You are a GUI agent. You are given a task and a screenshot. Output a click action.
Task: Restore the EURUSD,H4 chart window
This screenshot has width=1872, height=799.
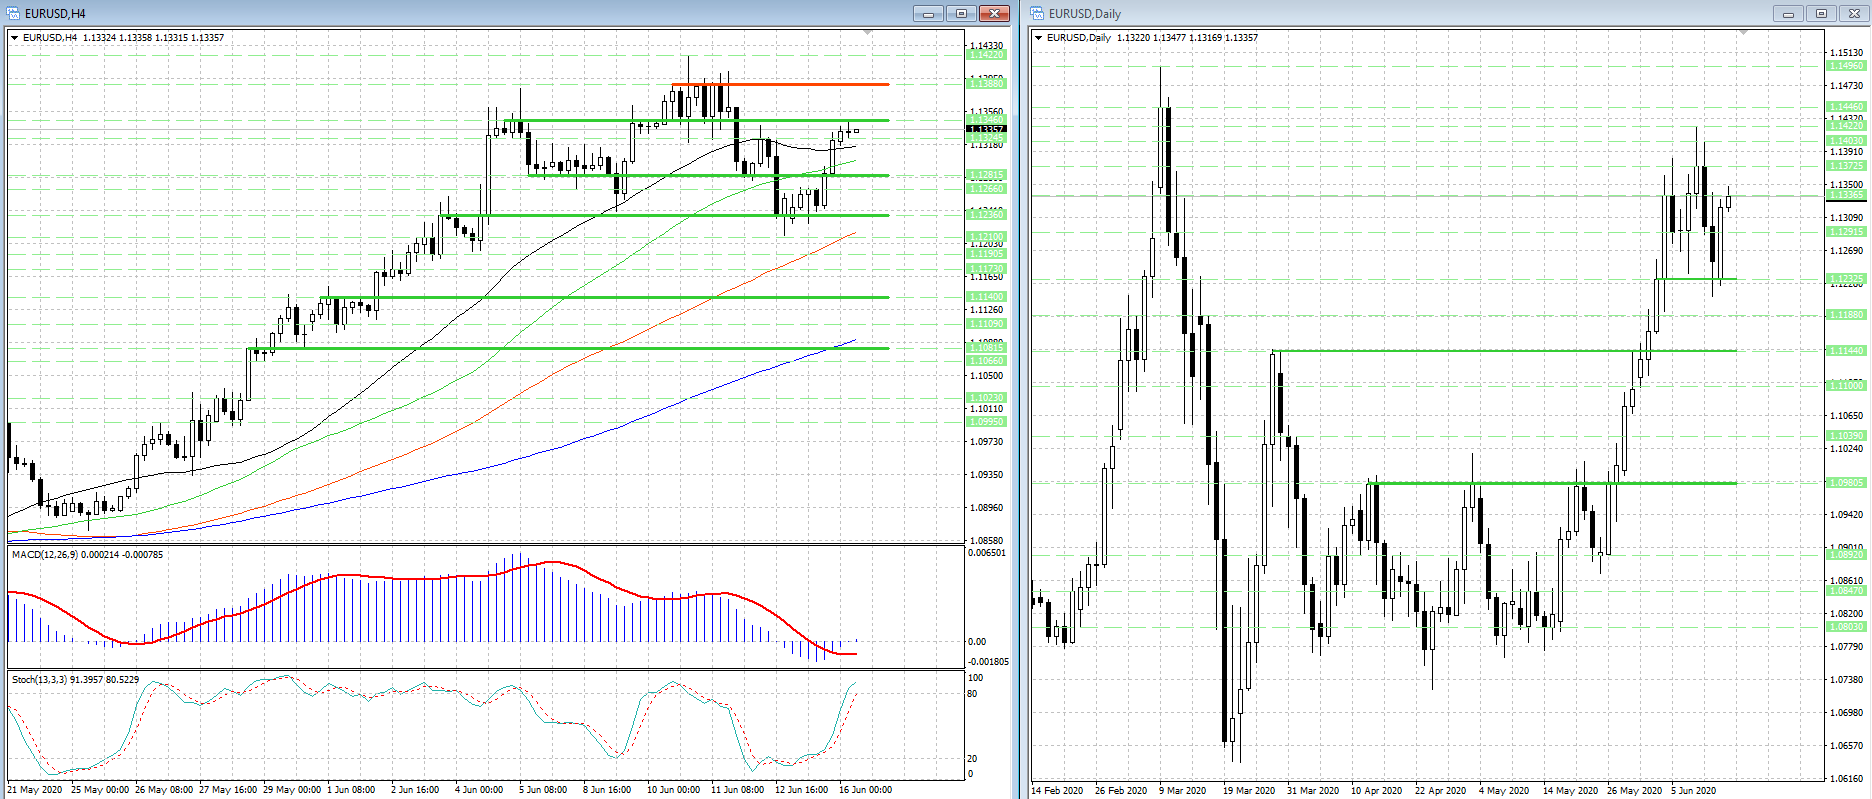961,13
